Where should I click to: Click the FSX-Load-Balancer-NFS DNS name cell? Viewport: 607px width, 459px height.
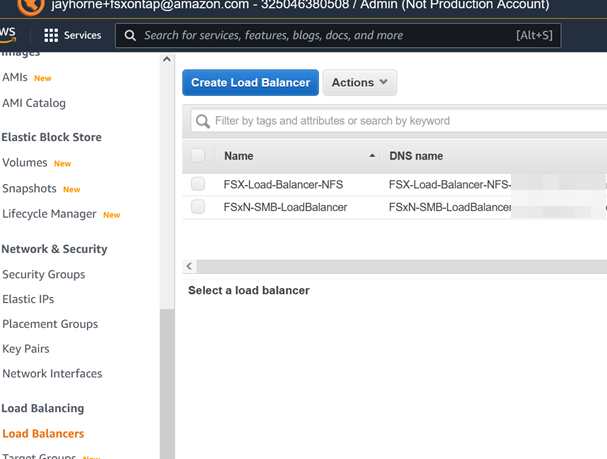(x=450, y=185)
